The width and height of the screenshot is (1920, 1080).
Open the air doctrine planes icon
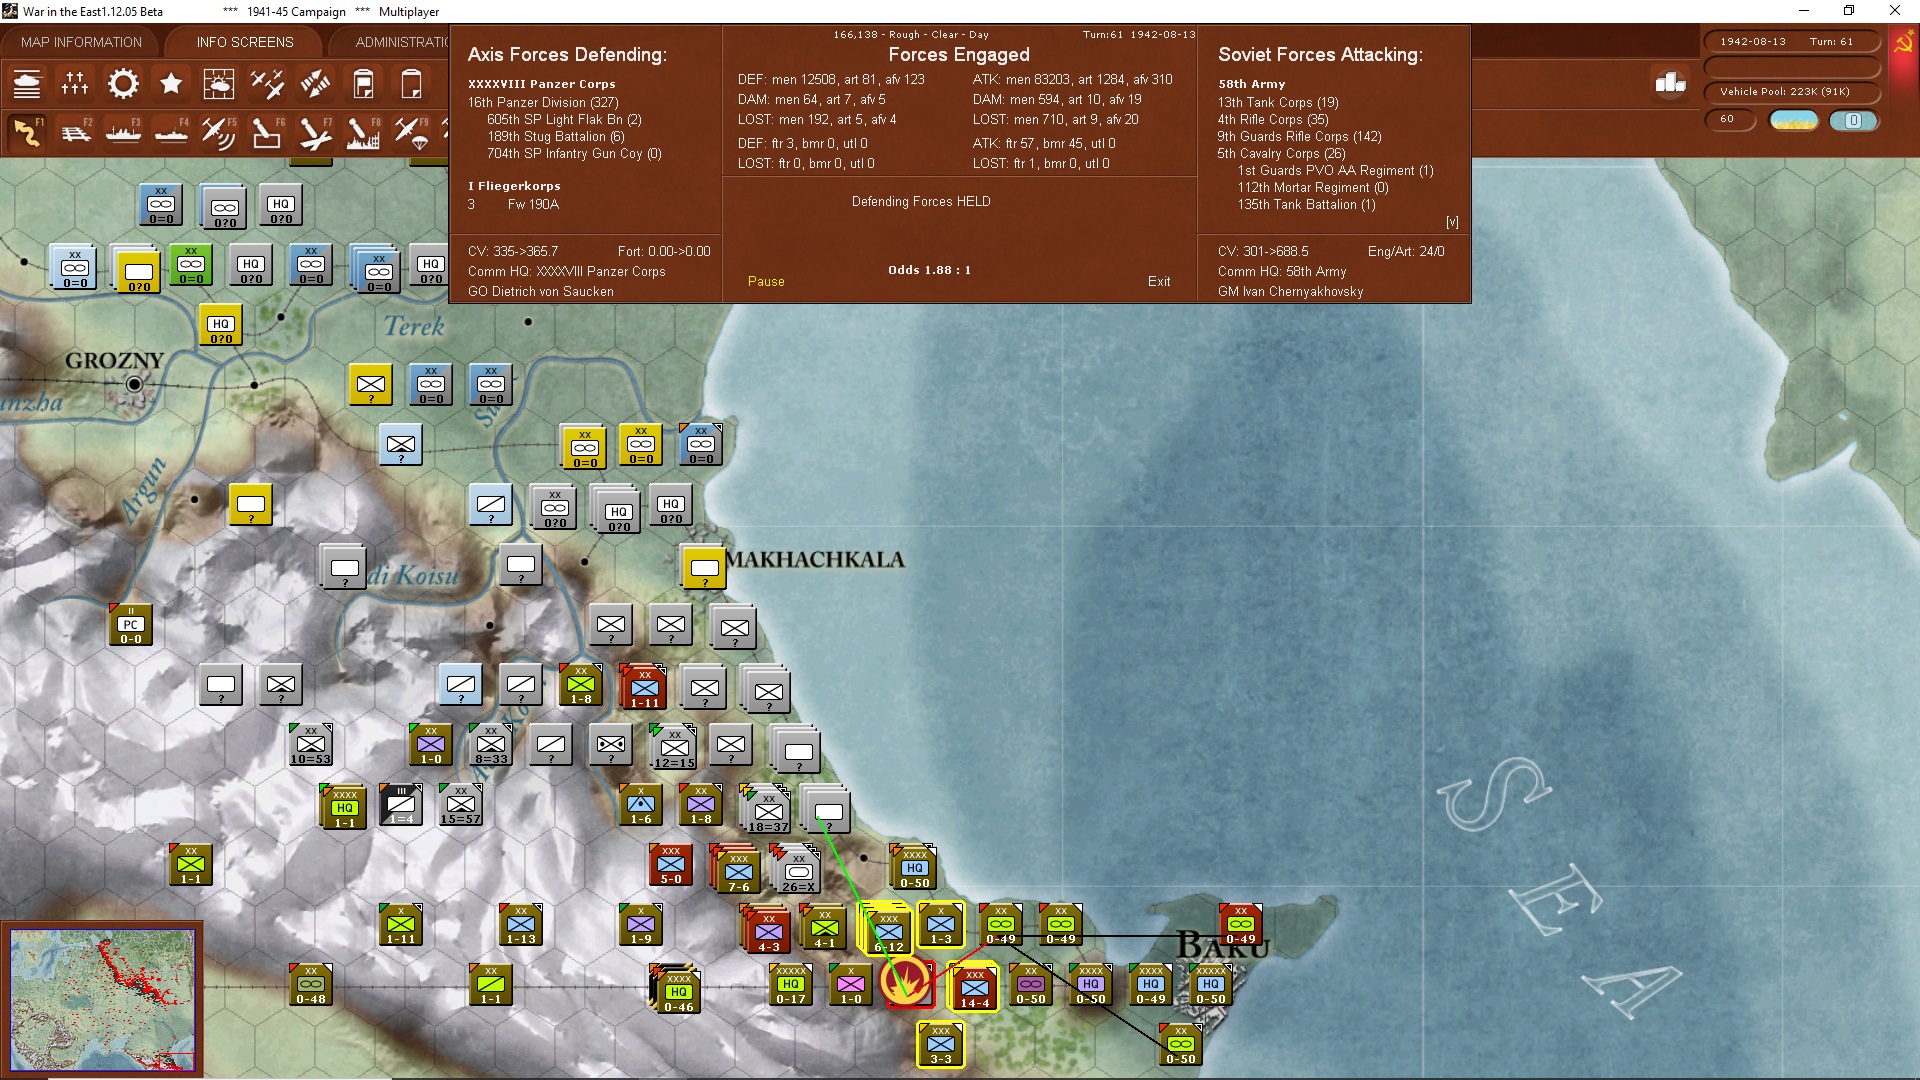267,84
